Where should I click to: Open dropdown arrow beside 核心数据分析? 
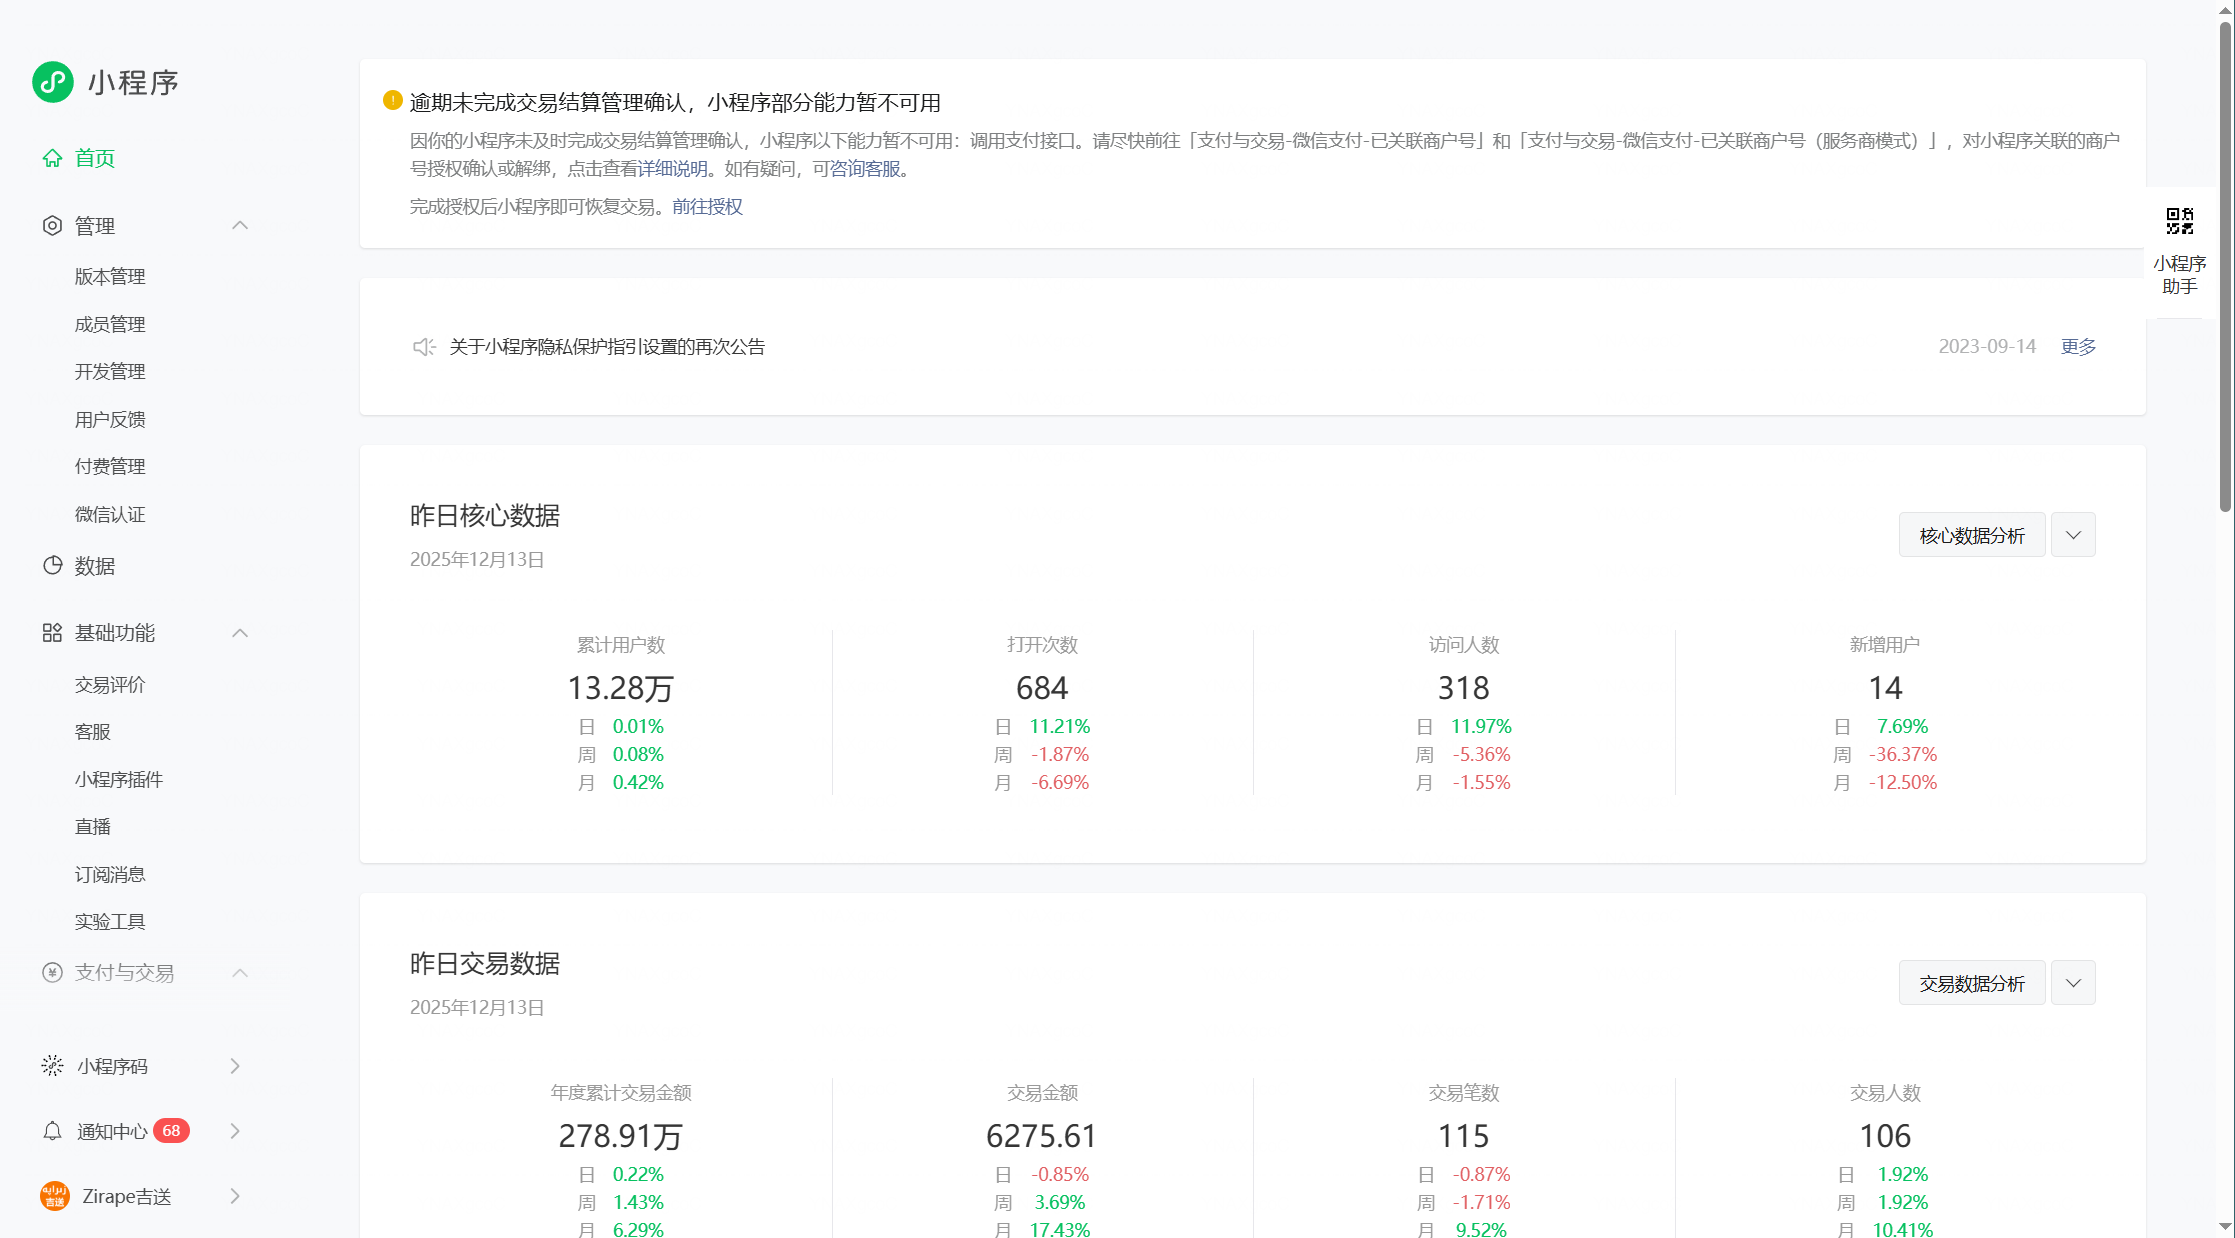[x=2073, y=535]
